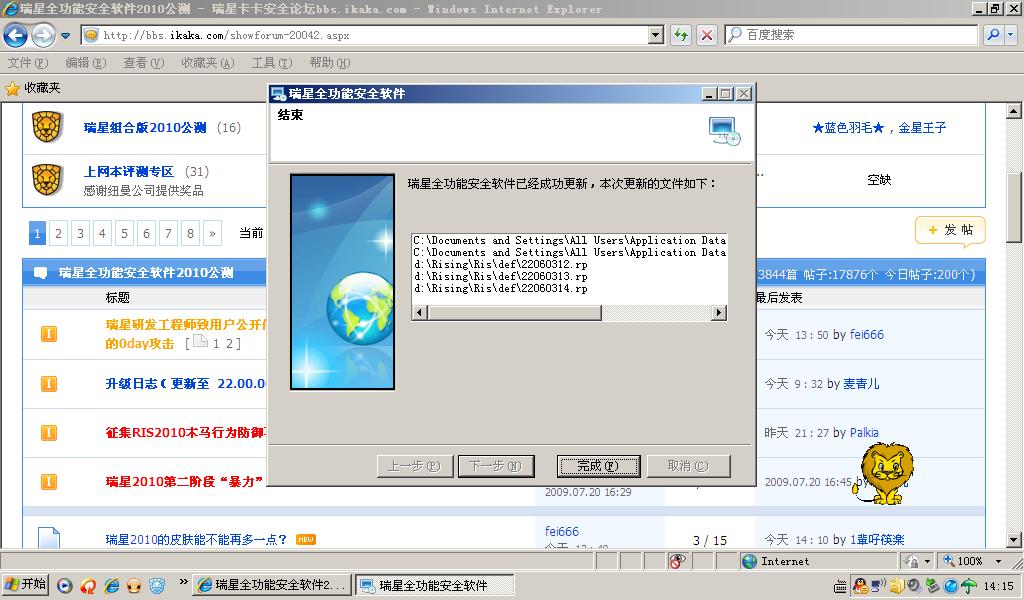The height and width of the screenshot is (600, 1024).
Task: Open the 升级日志 pinned thread
Action: [x=185, y=384]
